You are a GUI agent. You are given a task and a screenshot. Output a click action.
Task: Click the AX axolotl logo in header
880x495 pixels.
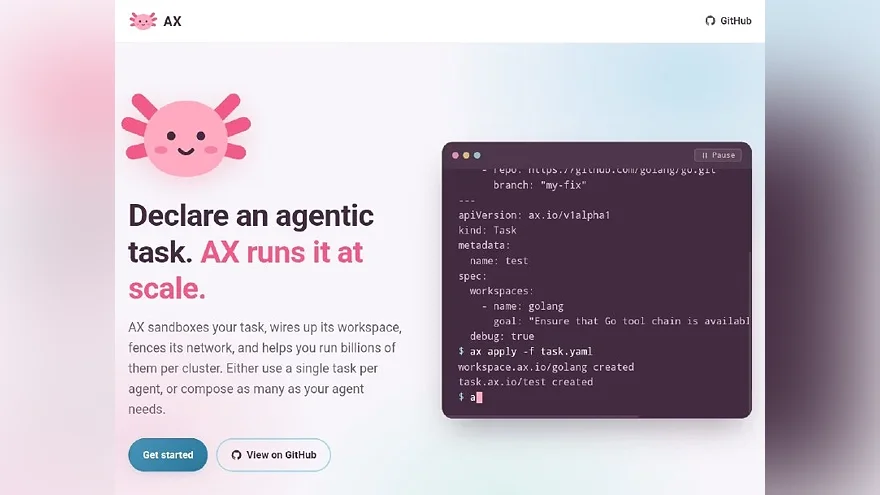click(x=143, y=21)
